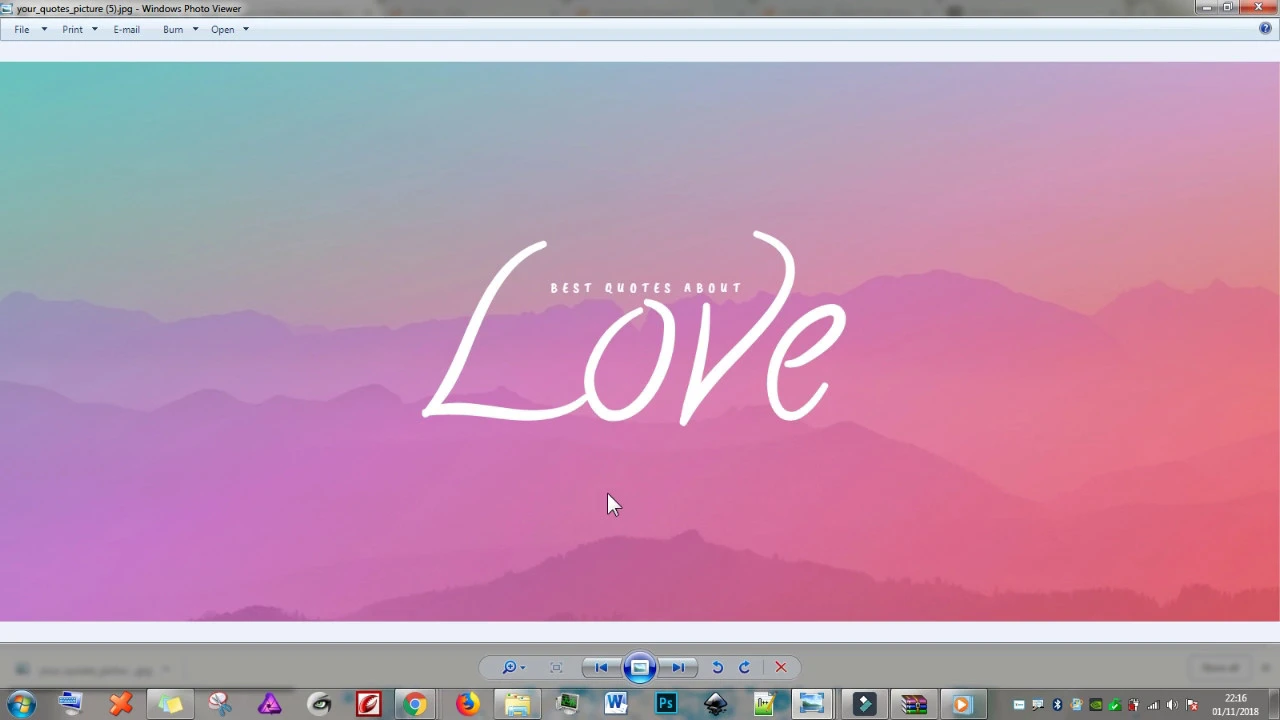Image resolution: width=1280 pixels, height=720 pixels.
Task: Click the Love quotes picture
Action: 640,342
